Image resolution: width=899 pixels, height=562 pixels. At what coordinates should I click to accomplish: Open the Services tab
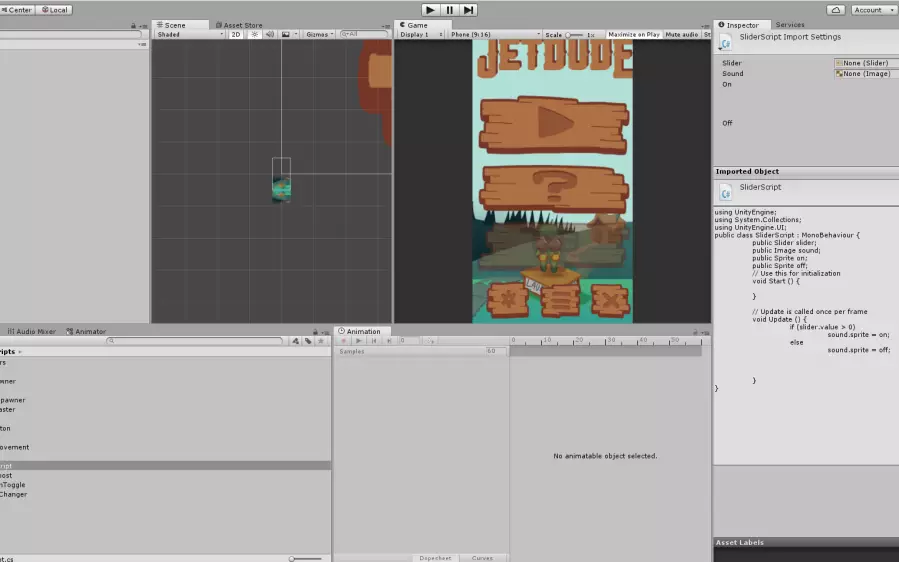coord(789,25)
